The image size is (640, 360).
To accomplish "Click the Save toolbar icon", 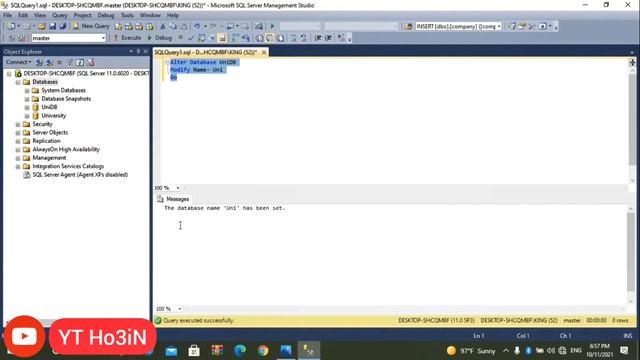I will (52, 26).
